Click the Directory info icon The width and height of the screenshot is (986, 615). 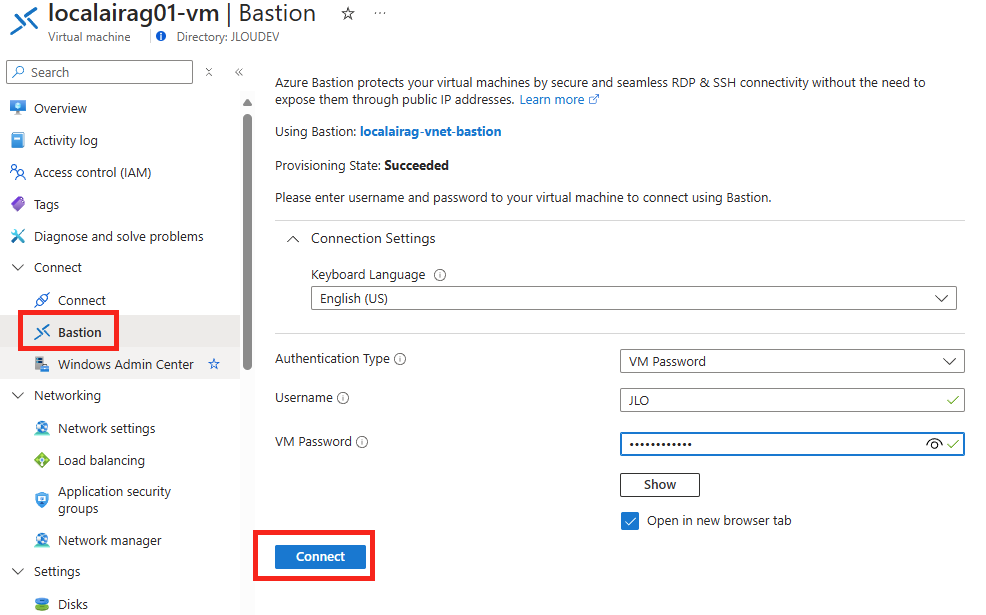(x=161, y=36)
